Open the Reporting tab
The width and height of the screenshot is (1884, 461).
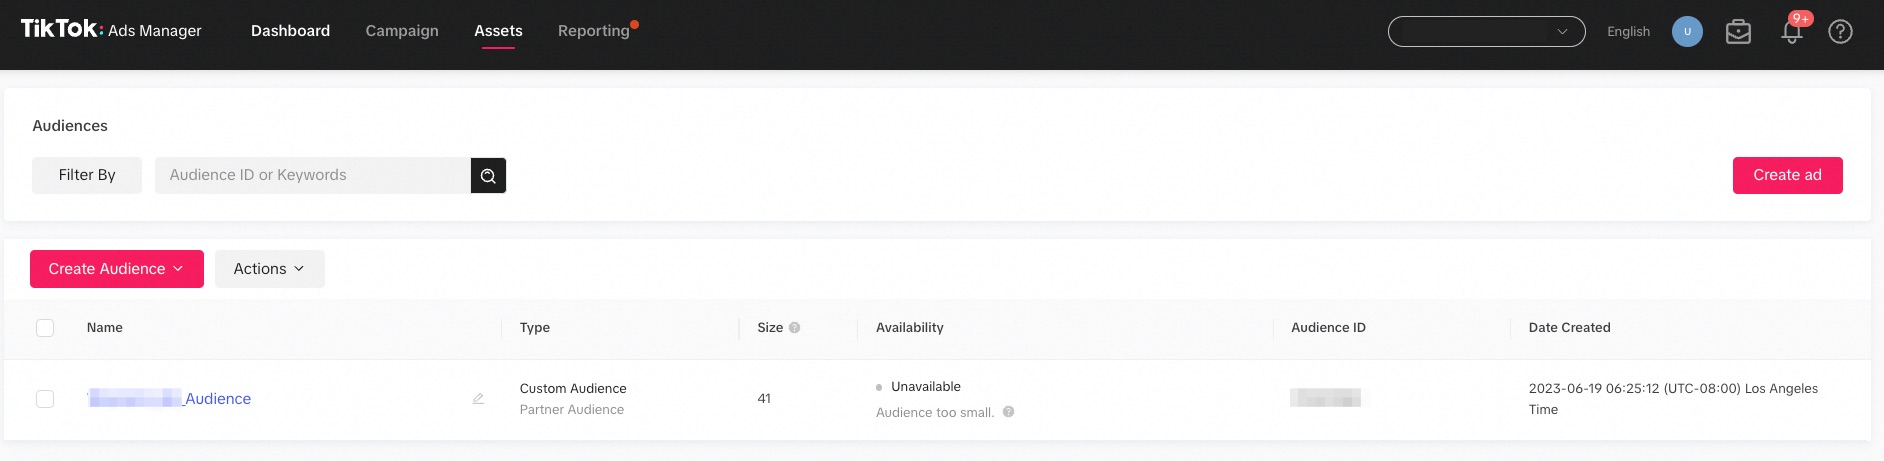point(594,31)
